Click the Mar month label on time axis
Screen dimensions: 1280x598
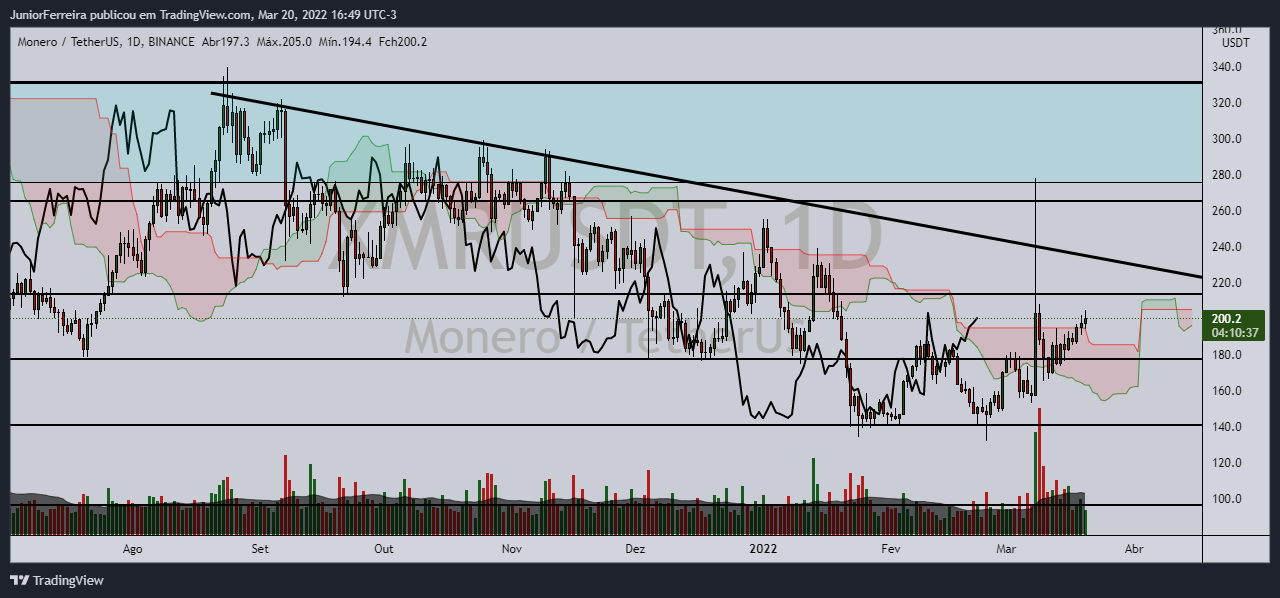pos(1006,549)
